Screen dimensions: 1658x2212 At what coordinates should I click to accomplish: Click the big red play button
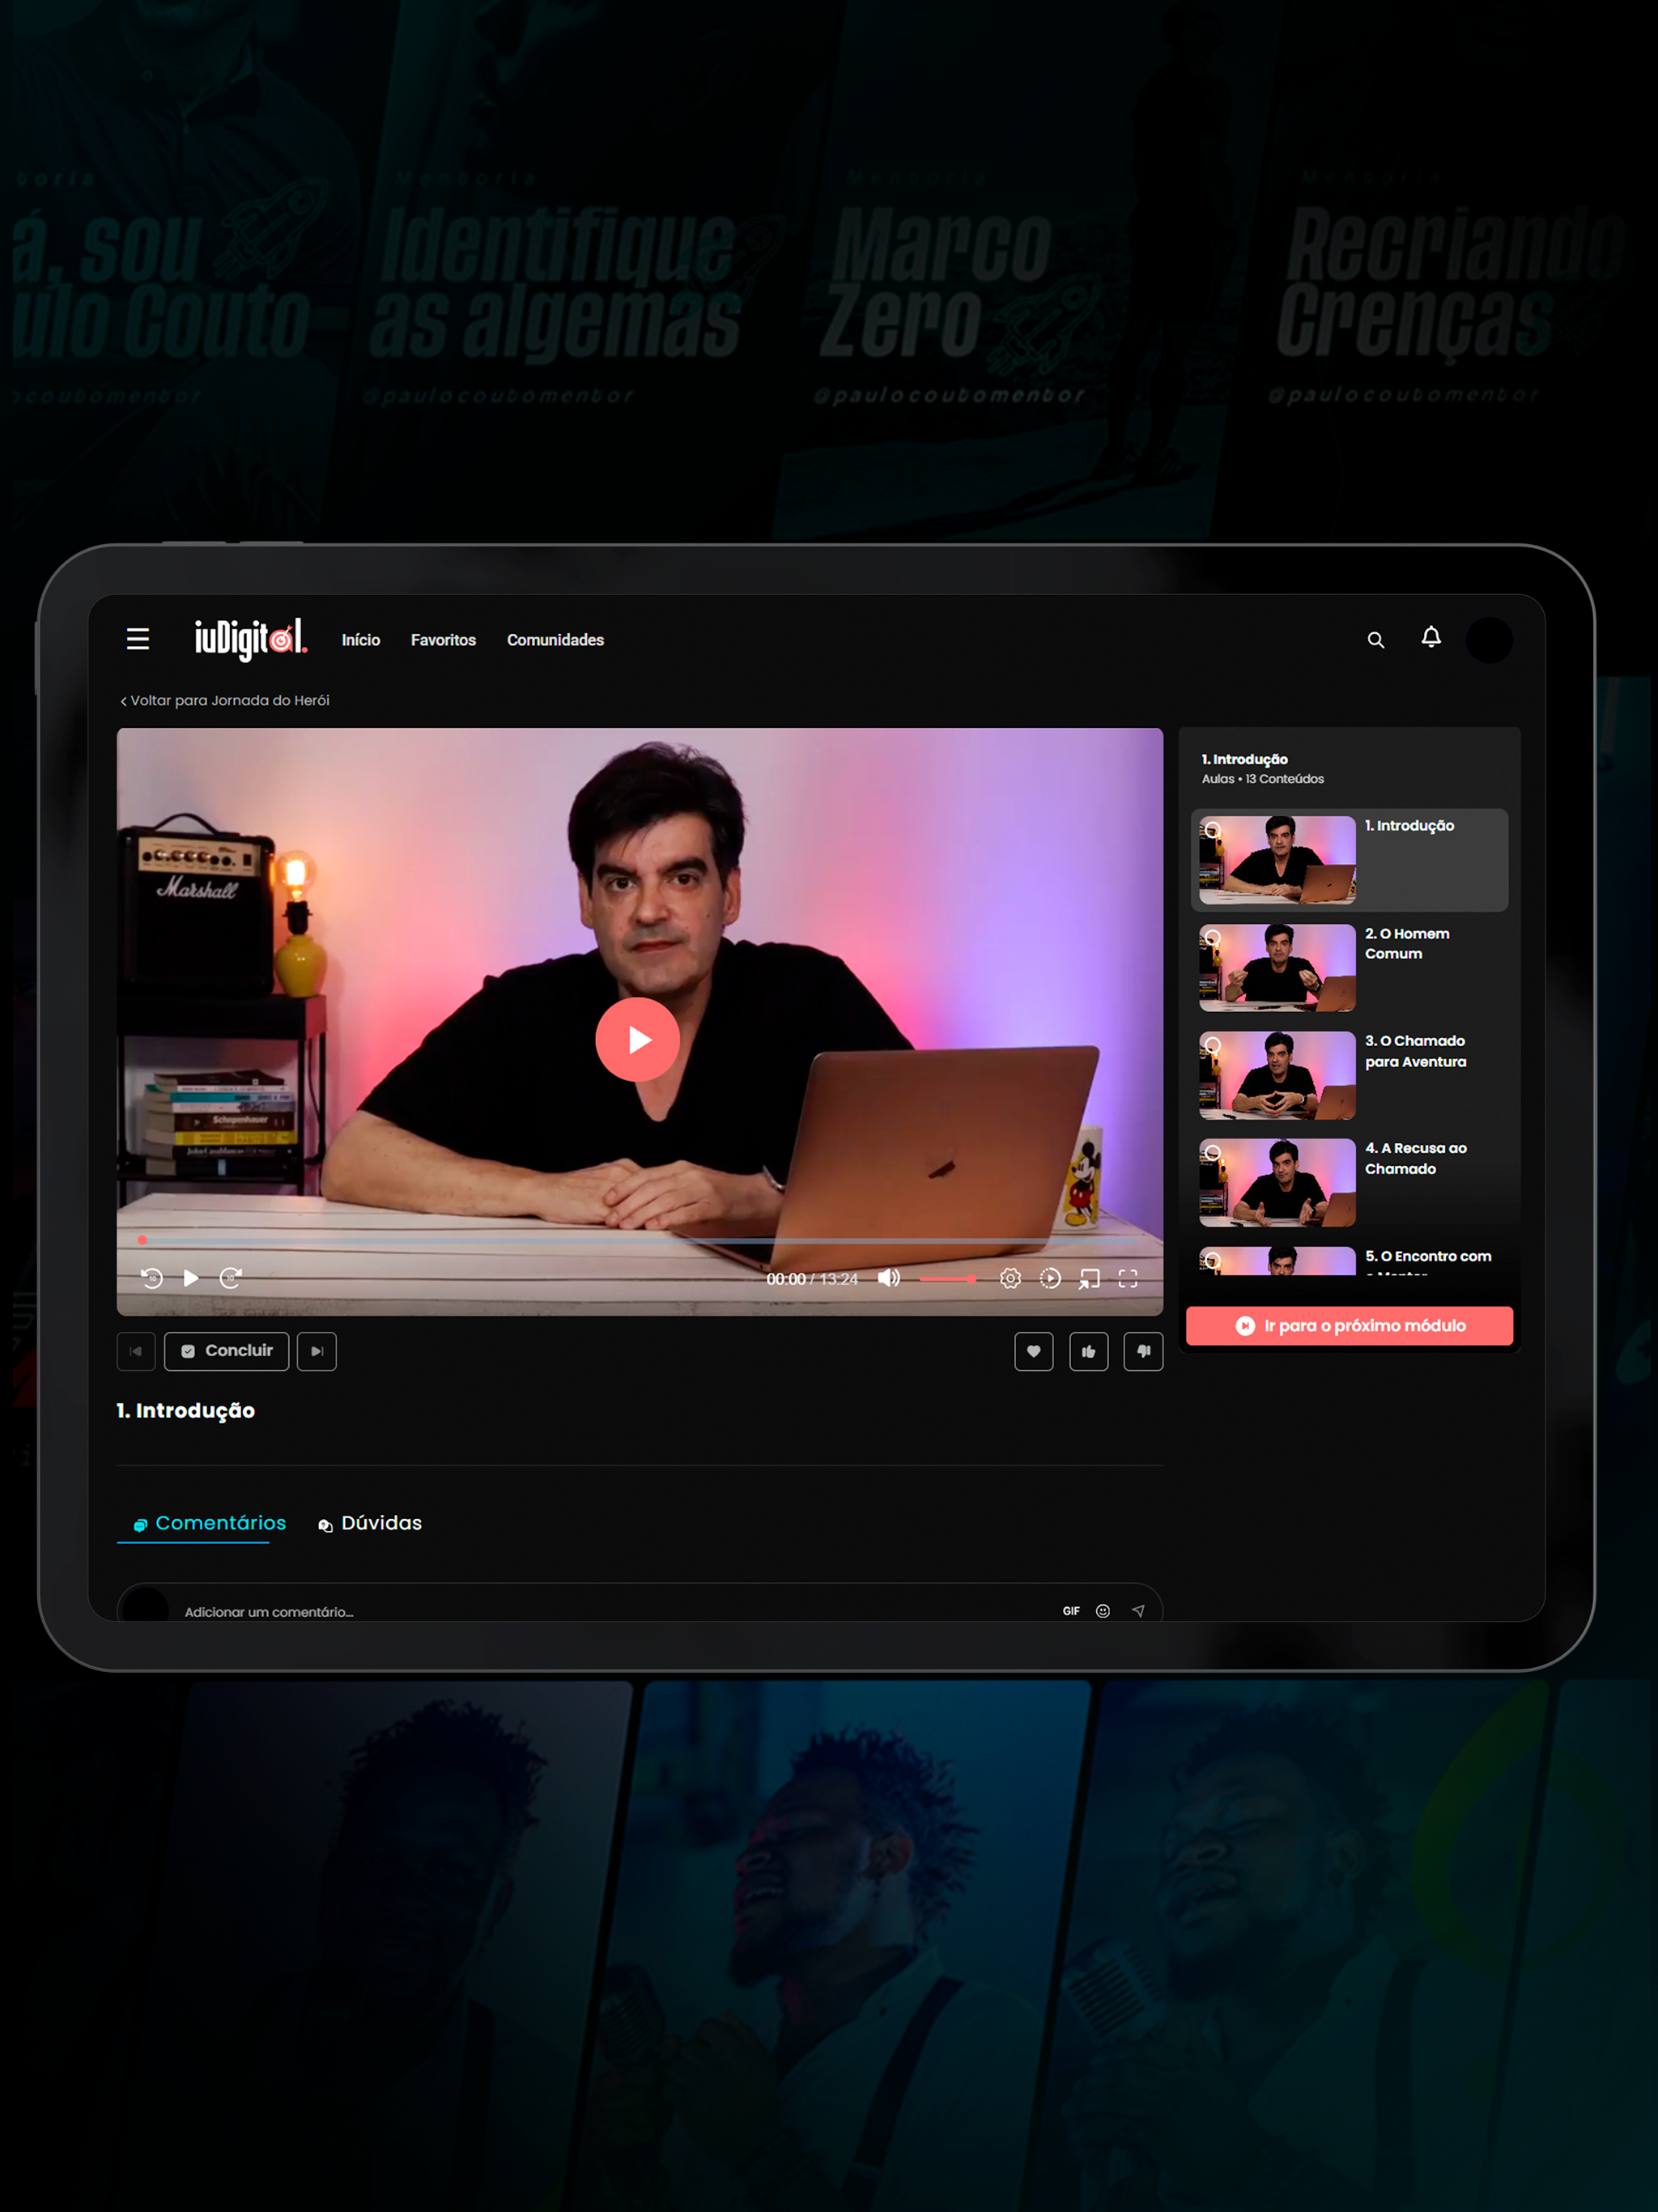(638, 1039)
